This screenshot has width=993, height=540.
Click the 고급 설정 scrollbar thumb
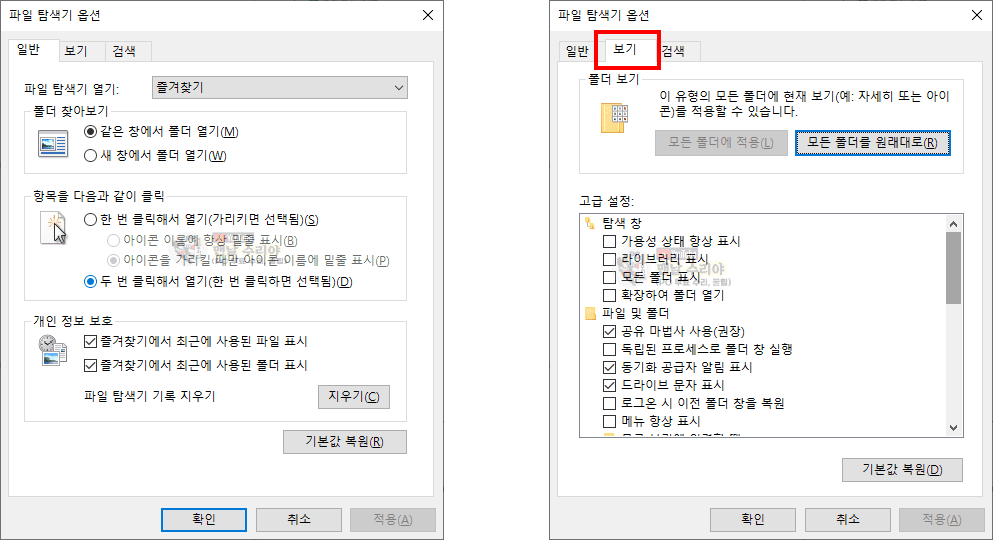954,268
